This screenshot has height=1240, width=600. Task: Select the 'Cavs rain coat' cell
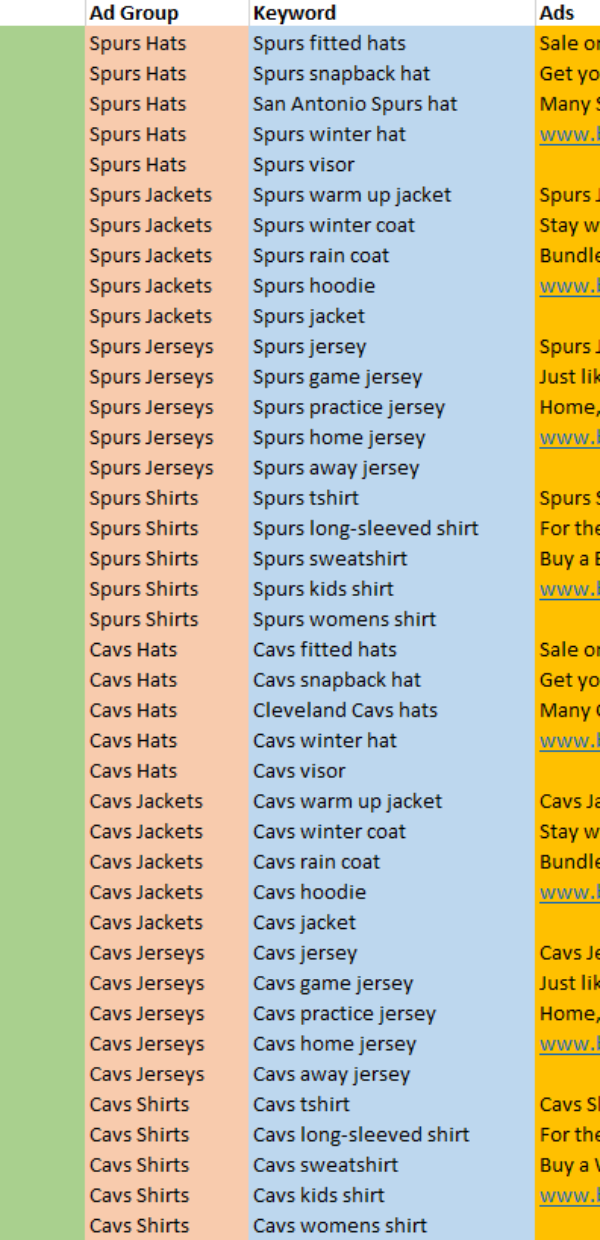coord(392,861)
